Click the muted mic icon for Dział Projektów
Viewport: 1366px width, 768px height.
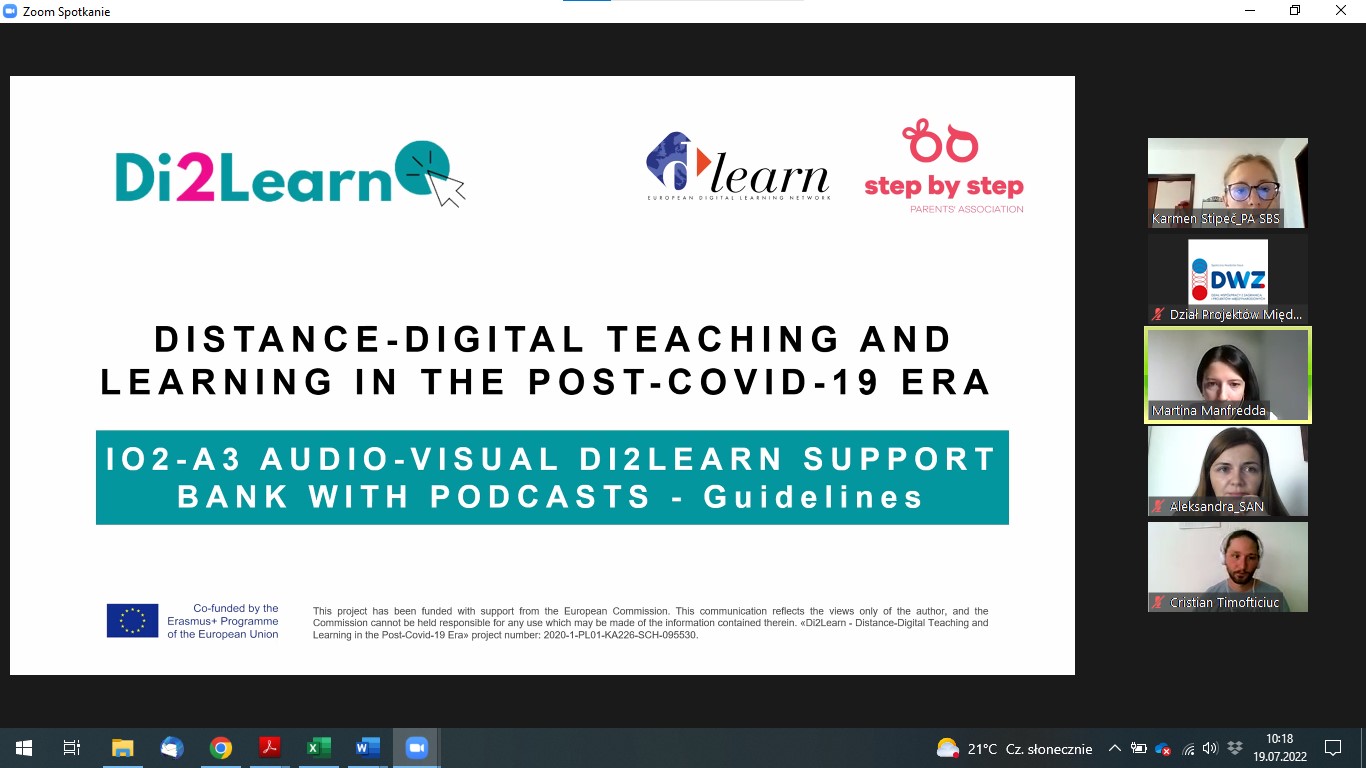point(1158,314)
